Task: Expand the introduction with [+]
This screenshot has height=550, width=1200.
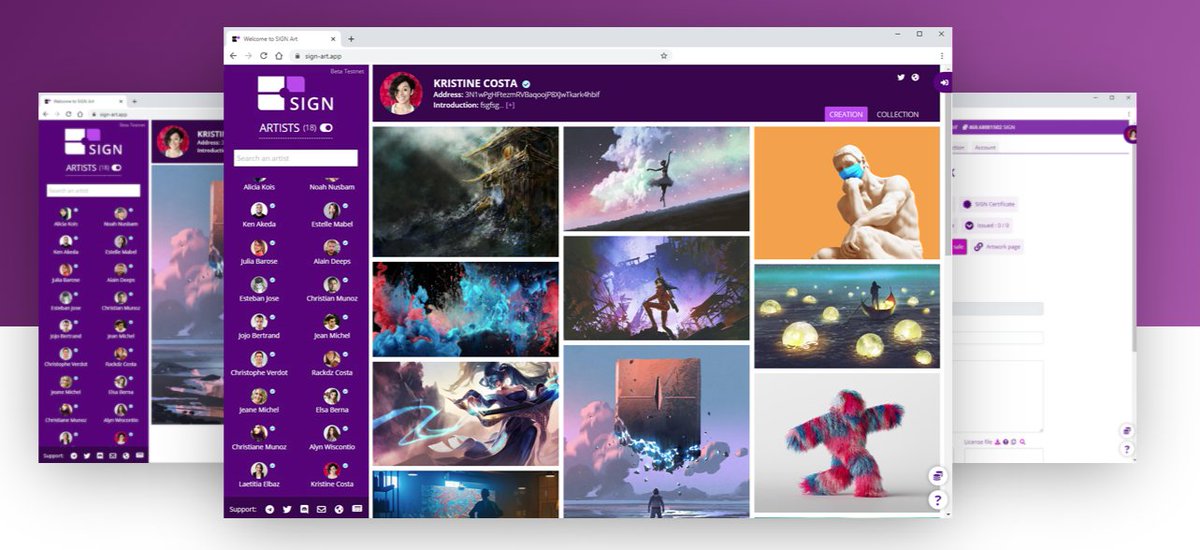Action: point(510,105)
